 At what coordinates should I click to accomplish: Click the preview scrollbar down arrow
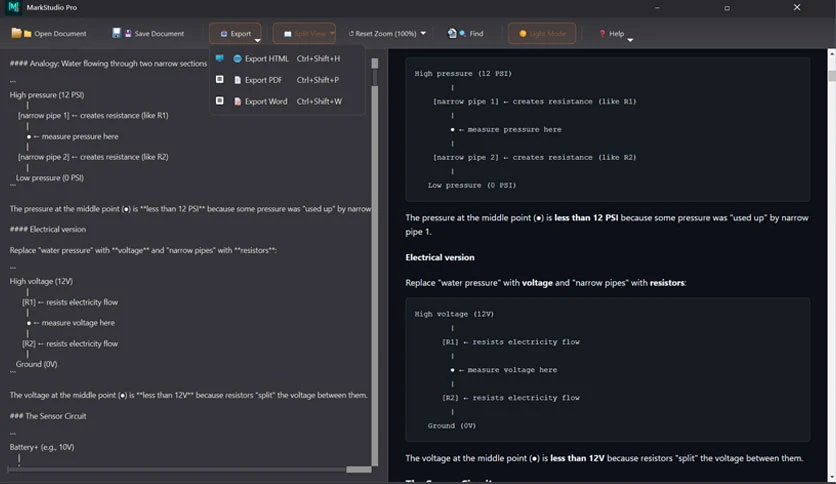[x=832, y=478]
